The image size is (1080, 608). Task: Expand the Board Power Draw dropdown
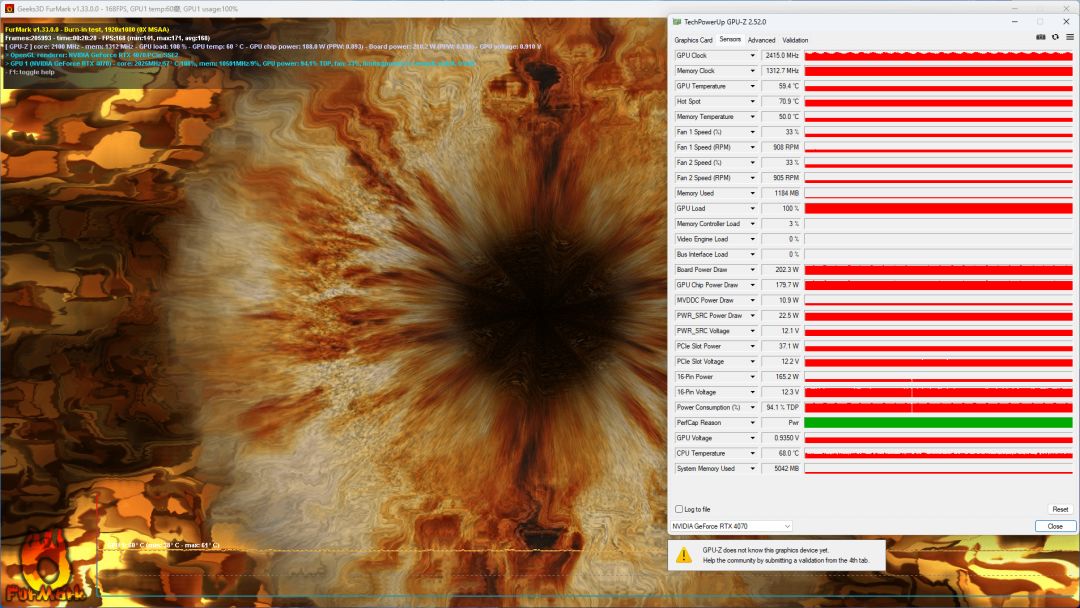click(752, 270)
